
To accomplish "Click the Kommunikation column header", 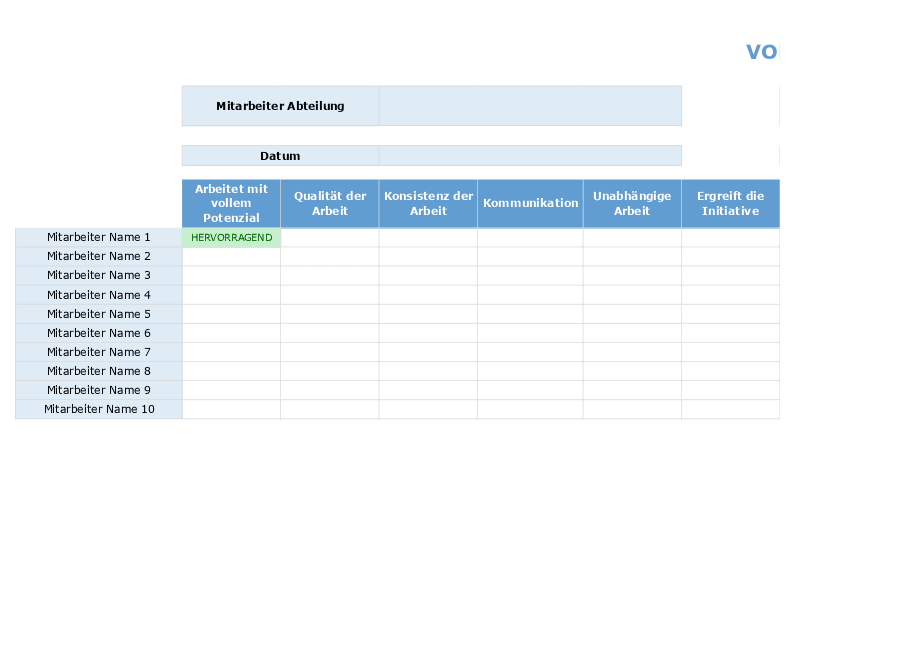I will [530, 204].
